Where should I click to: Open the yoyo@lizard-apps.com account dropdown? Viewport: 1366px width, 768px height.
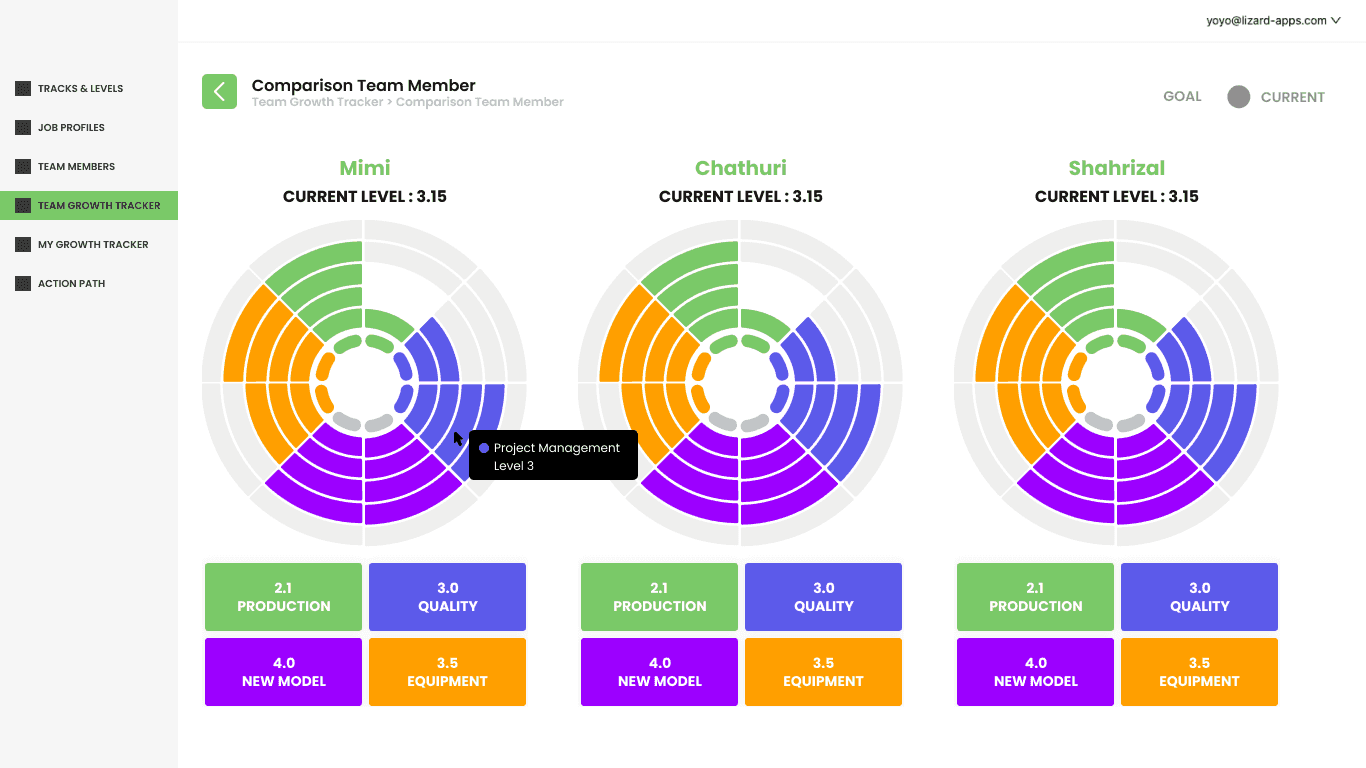click(x=1273, y=20)
